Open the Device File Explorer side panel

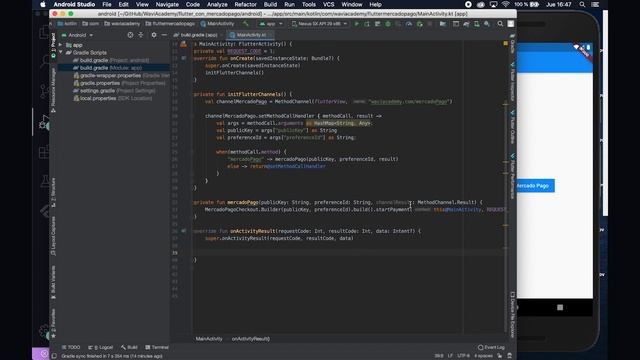(513, 314)
